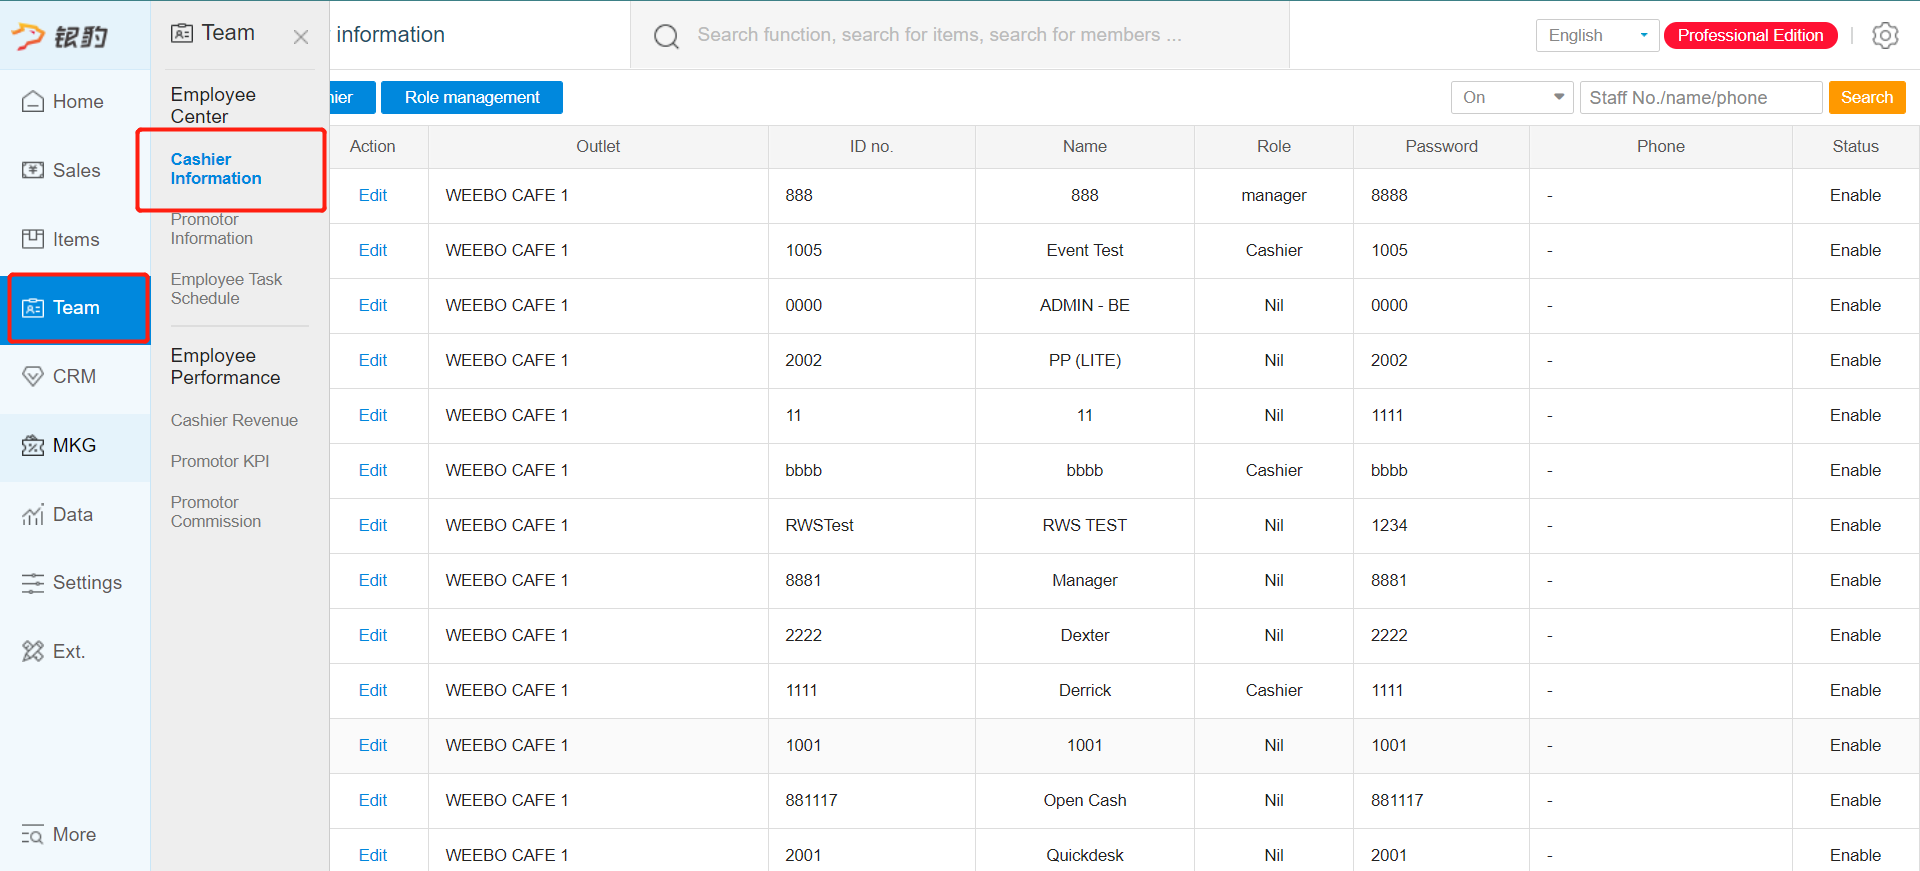Open Promotor KPI submenu item
Image resolution: width=1920 pixels, height=871 pixels.
click(220, 461)
